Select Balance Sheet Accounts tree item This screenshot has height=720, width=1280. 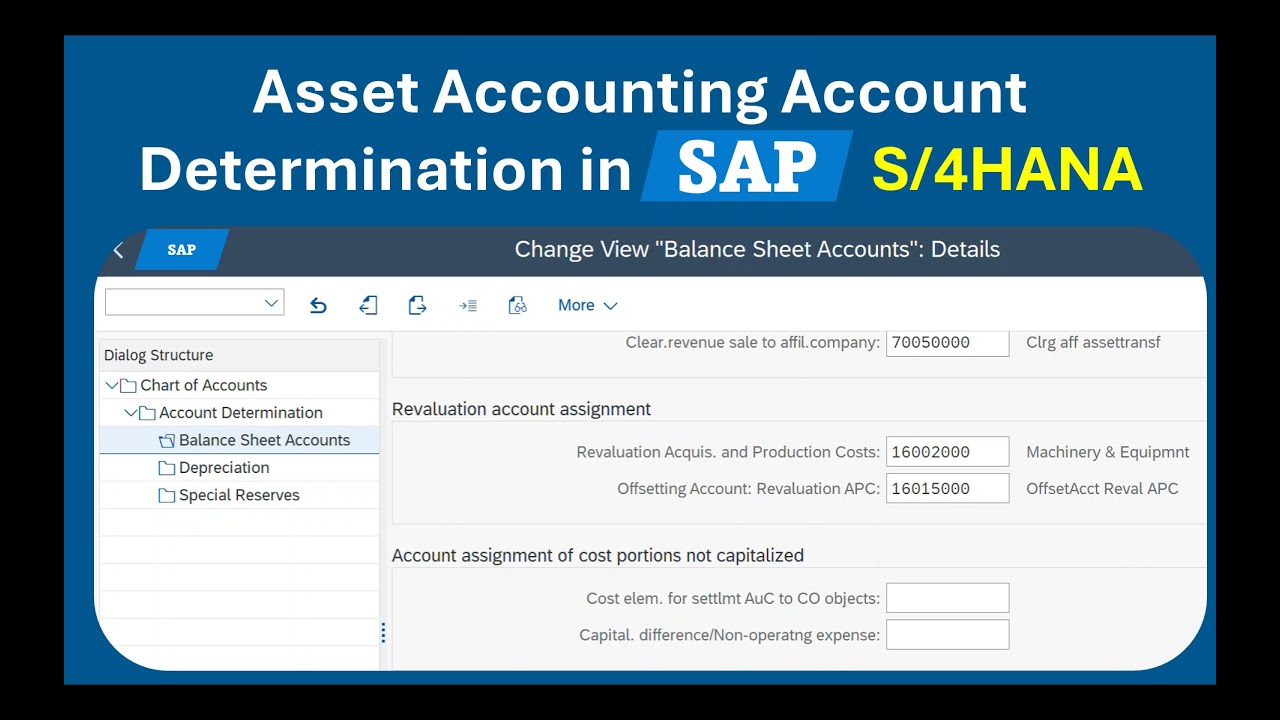point(264,440)
